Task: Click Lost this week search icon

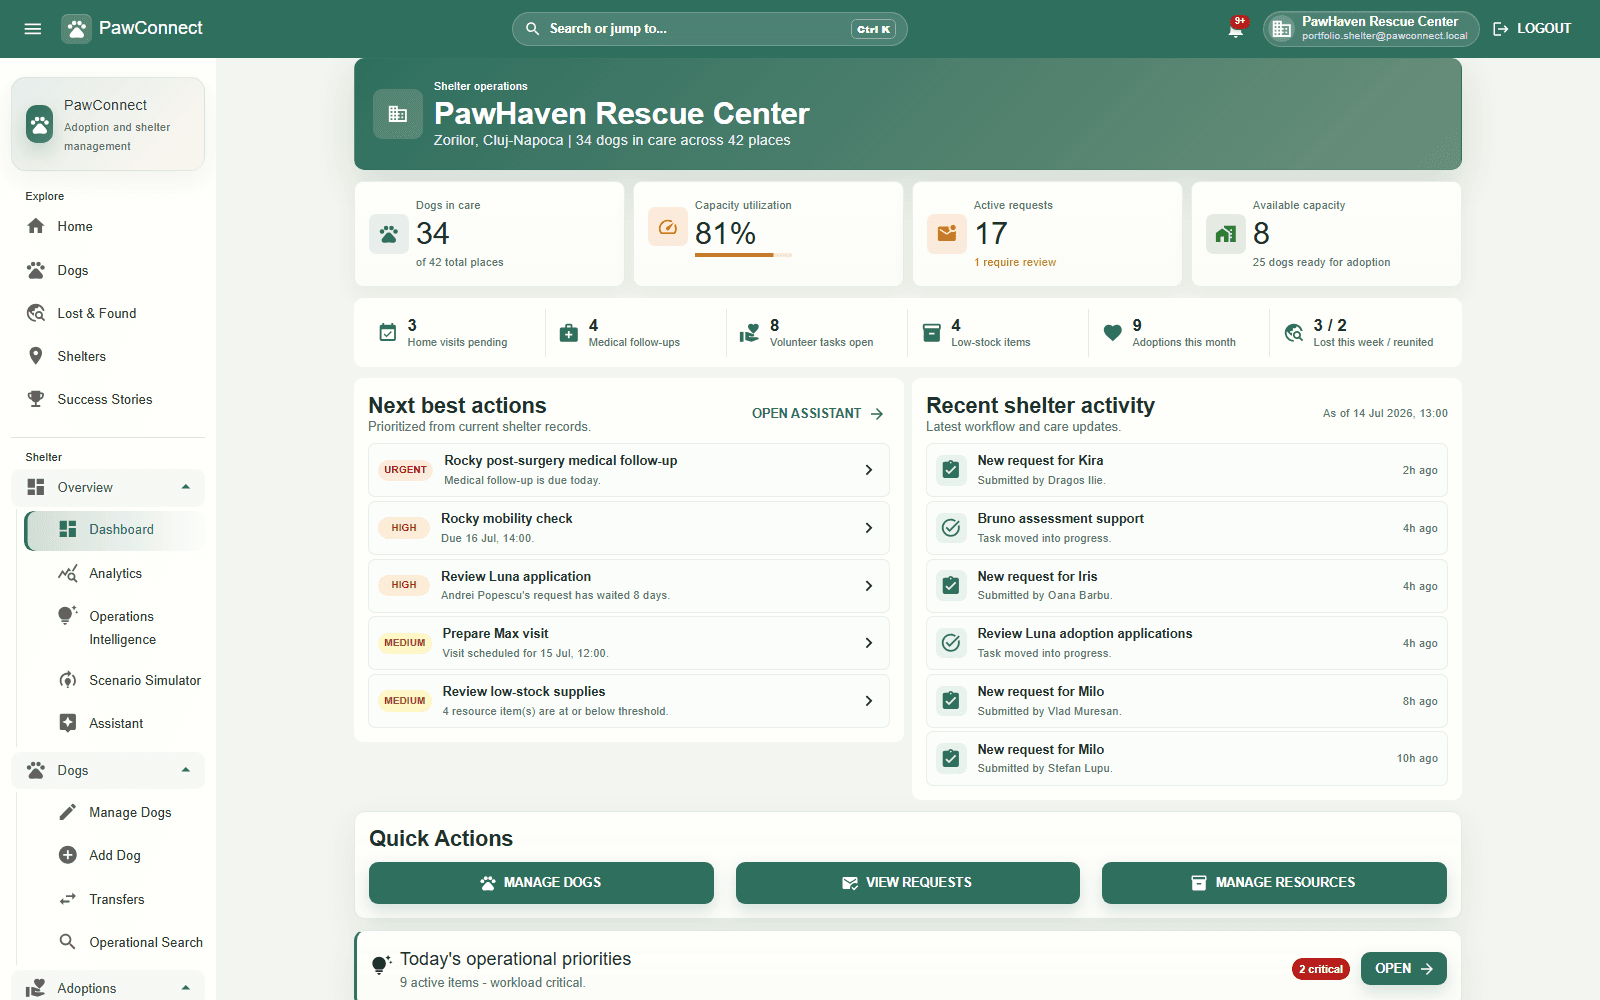Action: click(1294, 333)
